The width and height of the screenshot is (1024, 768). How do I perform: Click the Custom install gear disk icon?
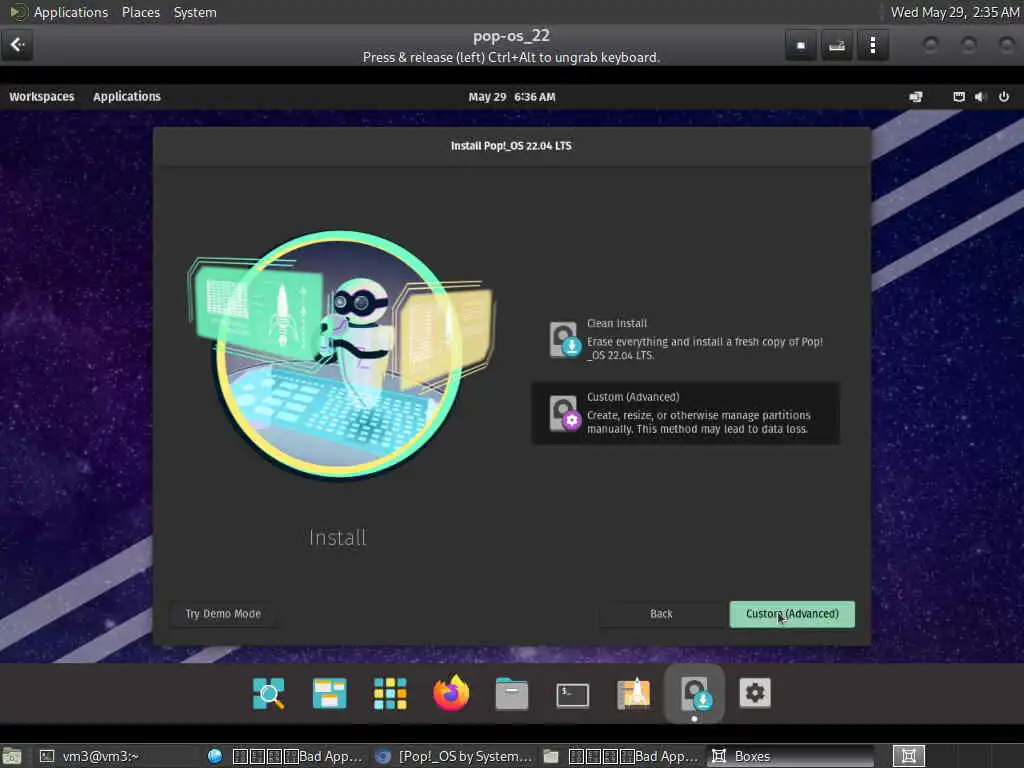(564, 413)
